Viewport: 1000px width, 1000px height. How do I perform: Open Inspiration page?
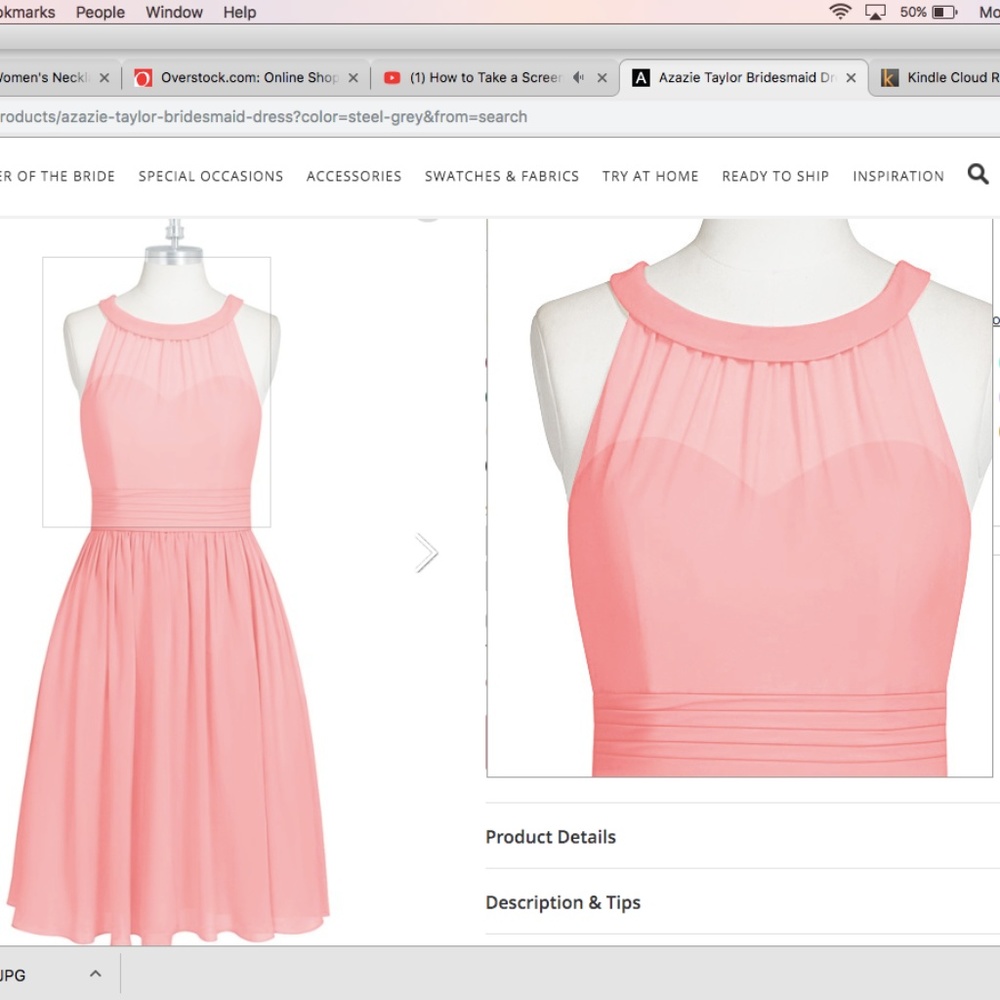898,176
